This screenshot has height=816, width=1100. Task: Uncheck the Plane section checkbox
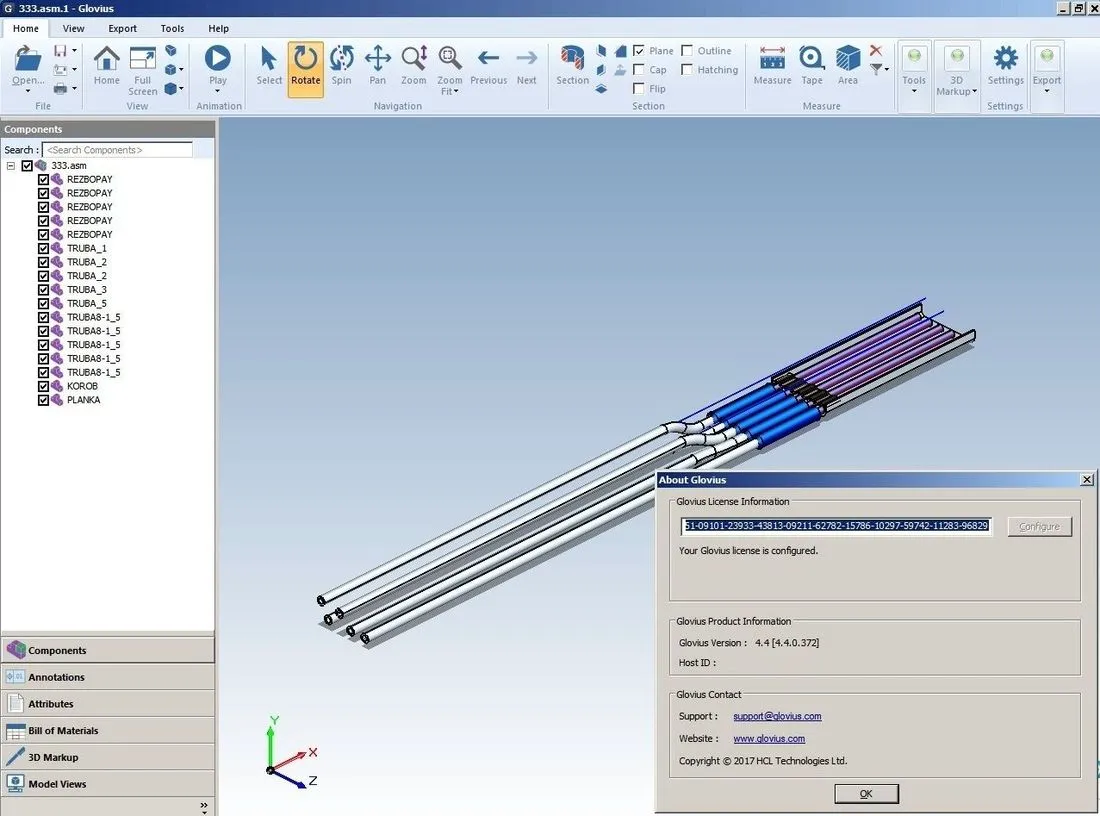click(x=638, y=51)
